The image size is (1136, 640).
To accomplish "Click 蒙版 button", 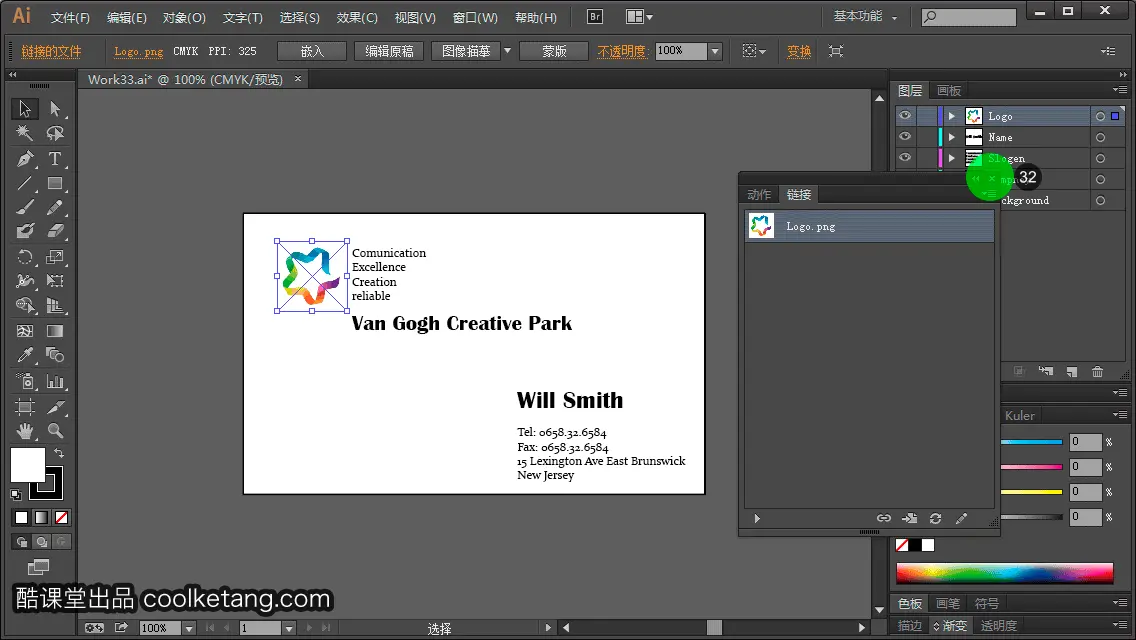I will pyautogui.click(x=554, y=51).
